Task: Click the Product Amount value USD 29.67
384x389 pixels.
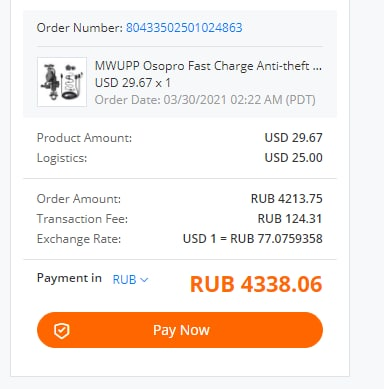Action: coord(293,138)
